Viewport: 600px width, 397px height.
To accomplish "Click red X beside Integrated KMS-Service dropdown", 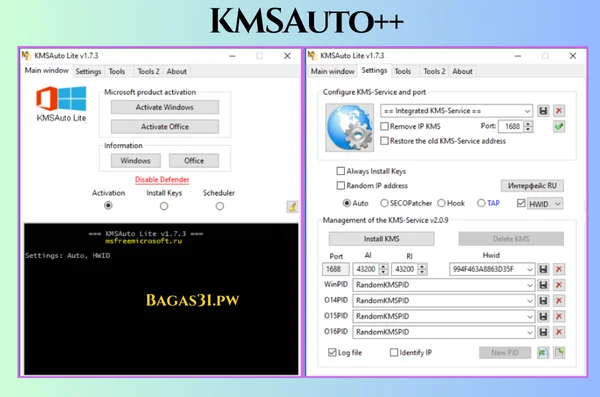I will (x=559, y=111).
